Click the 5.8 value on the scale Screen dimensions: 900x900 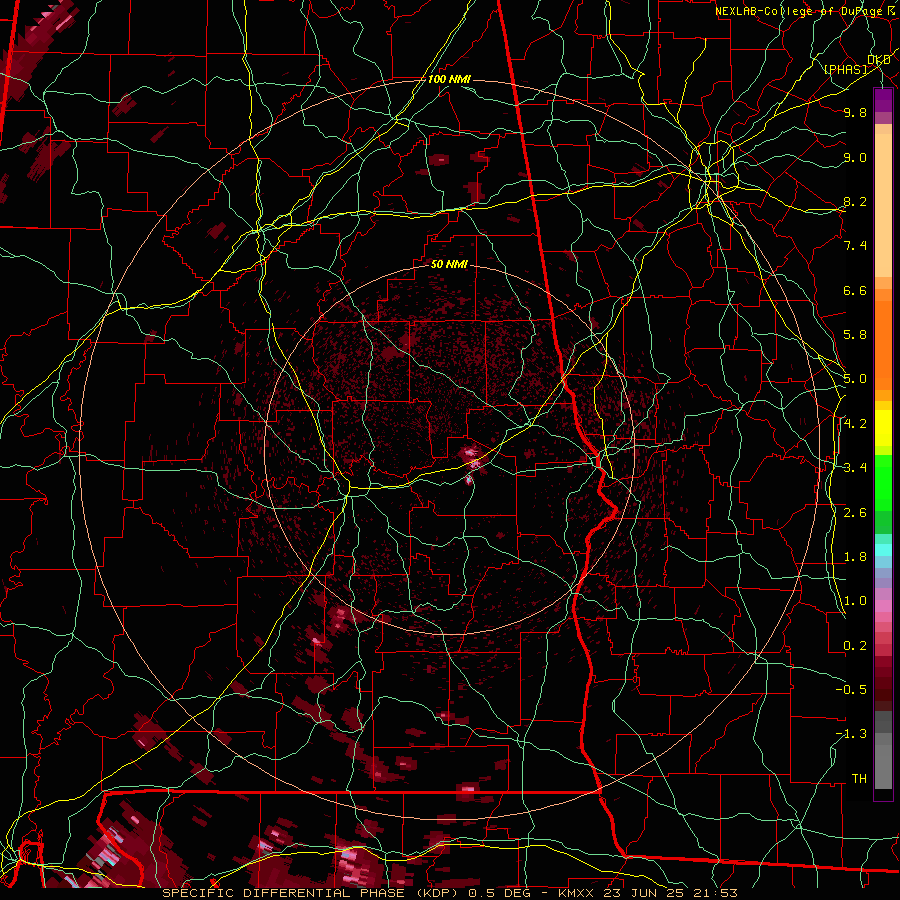[855, 335]
